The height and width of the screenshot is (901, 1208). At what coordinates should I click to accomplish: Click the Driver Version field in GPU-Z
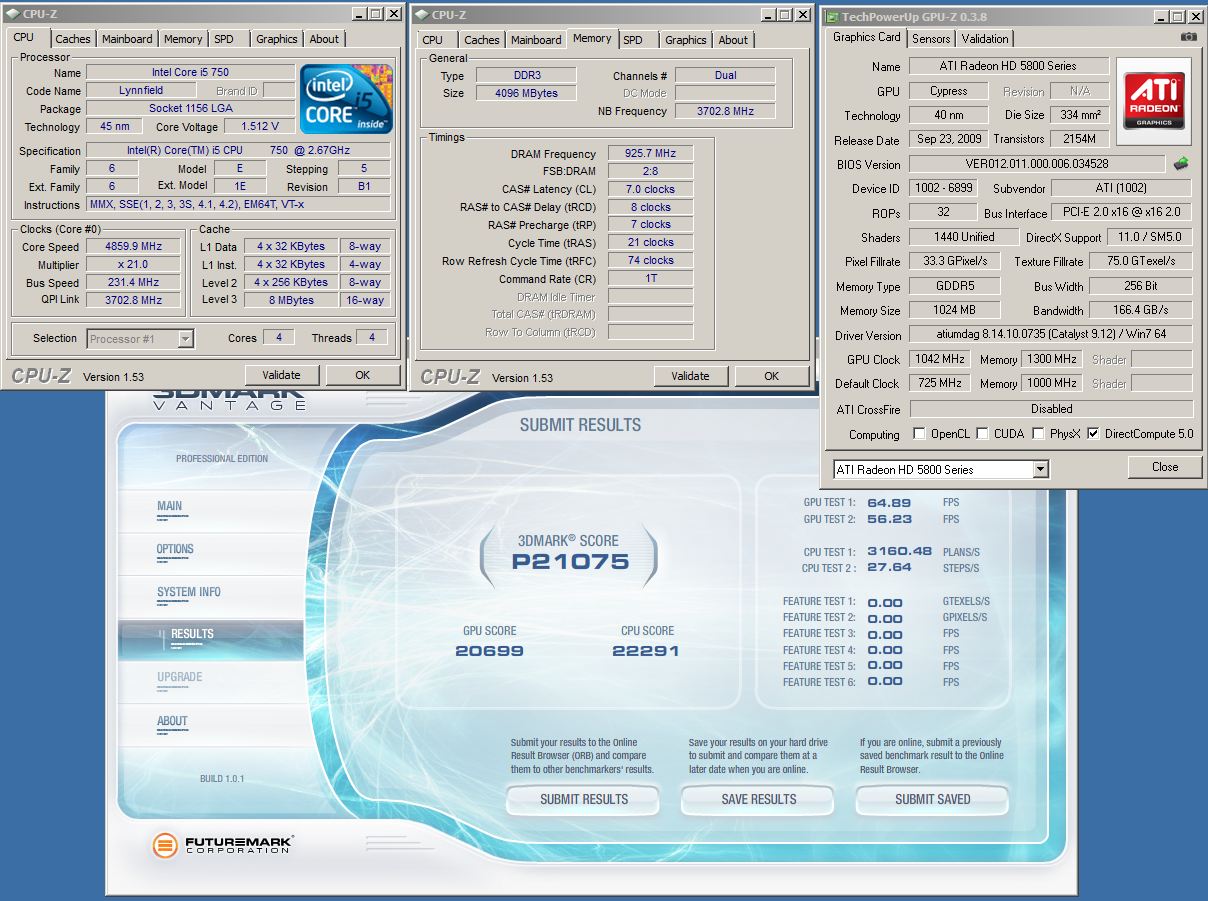point(1051,335)
